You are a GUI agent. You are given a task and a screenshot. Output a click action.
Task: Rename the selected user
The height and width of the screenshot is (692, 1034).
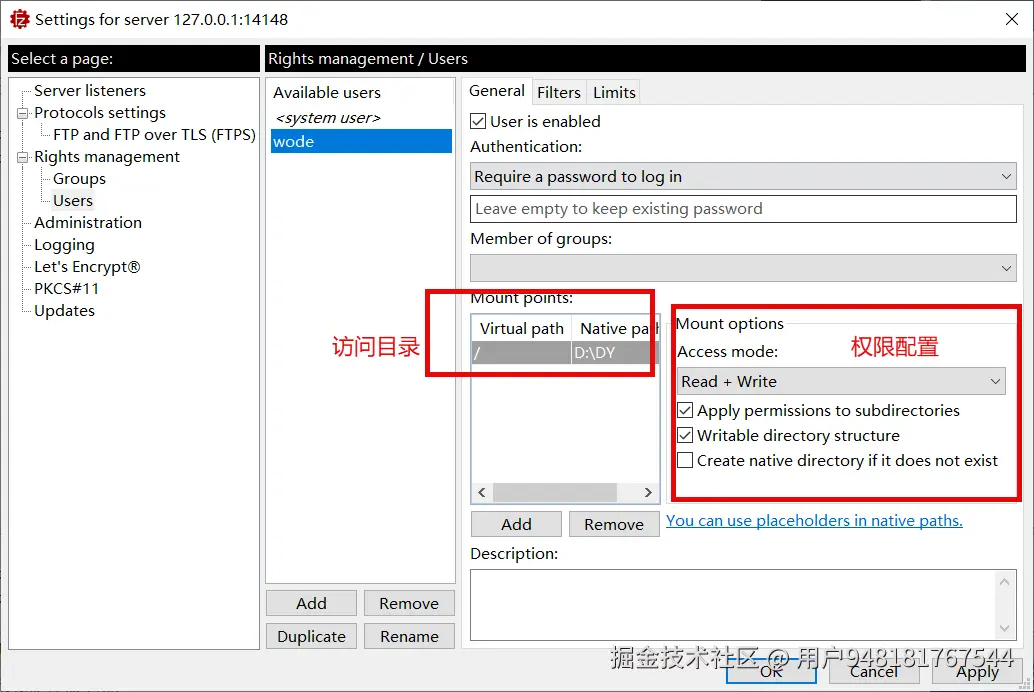tap(409, 637)
